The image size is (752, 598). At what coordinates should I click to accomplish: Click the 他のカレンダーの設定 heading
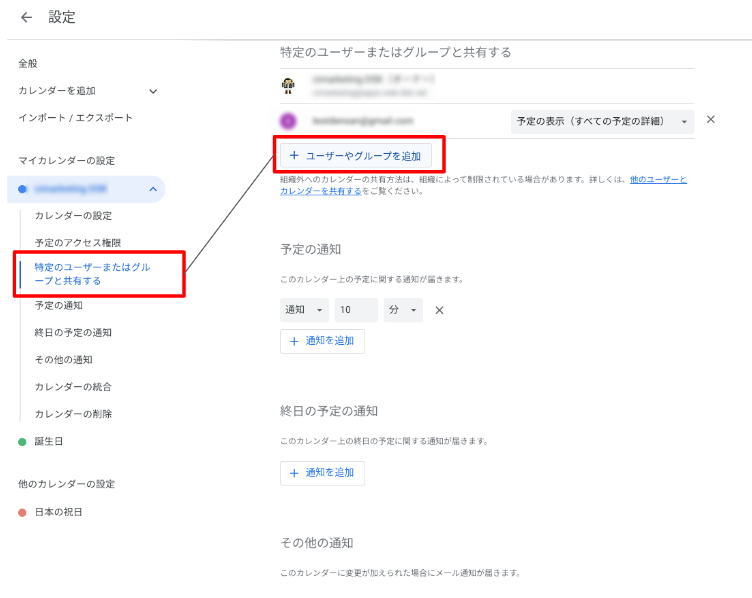pyautogui.click(x=67, y=484)
